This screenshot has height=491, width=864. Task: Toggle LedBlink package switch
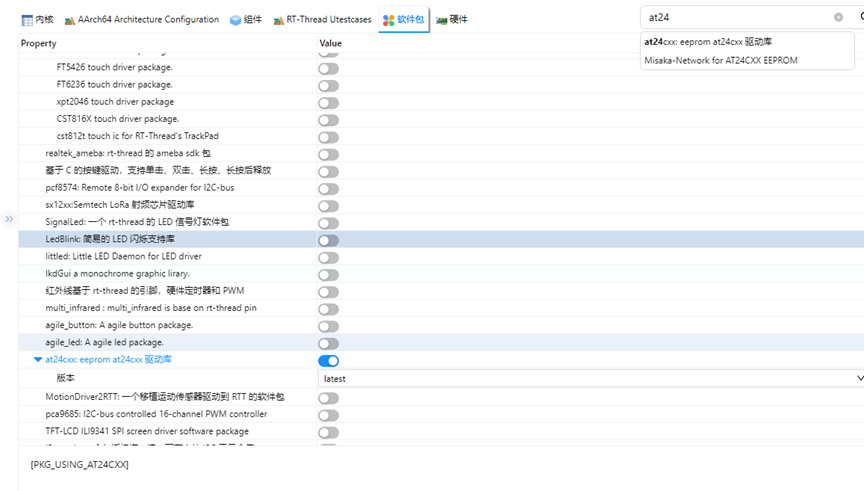coord(328,240)
